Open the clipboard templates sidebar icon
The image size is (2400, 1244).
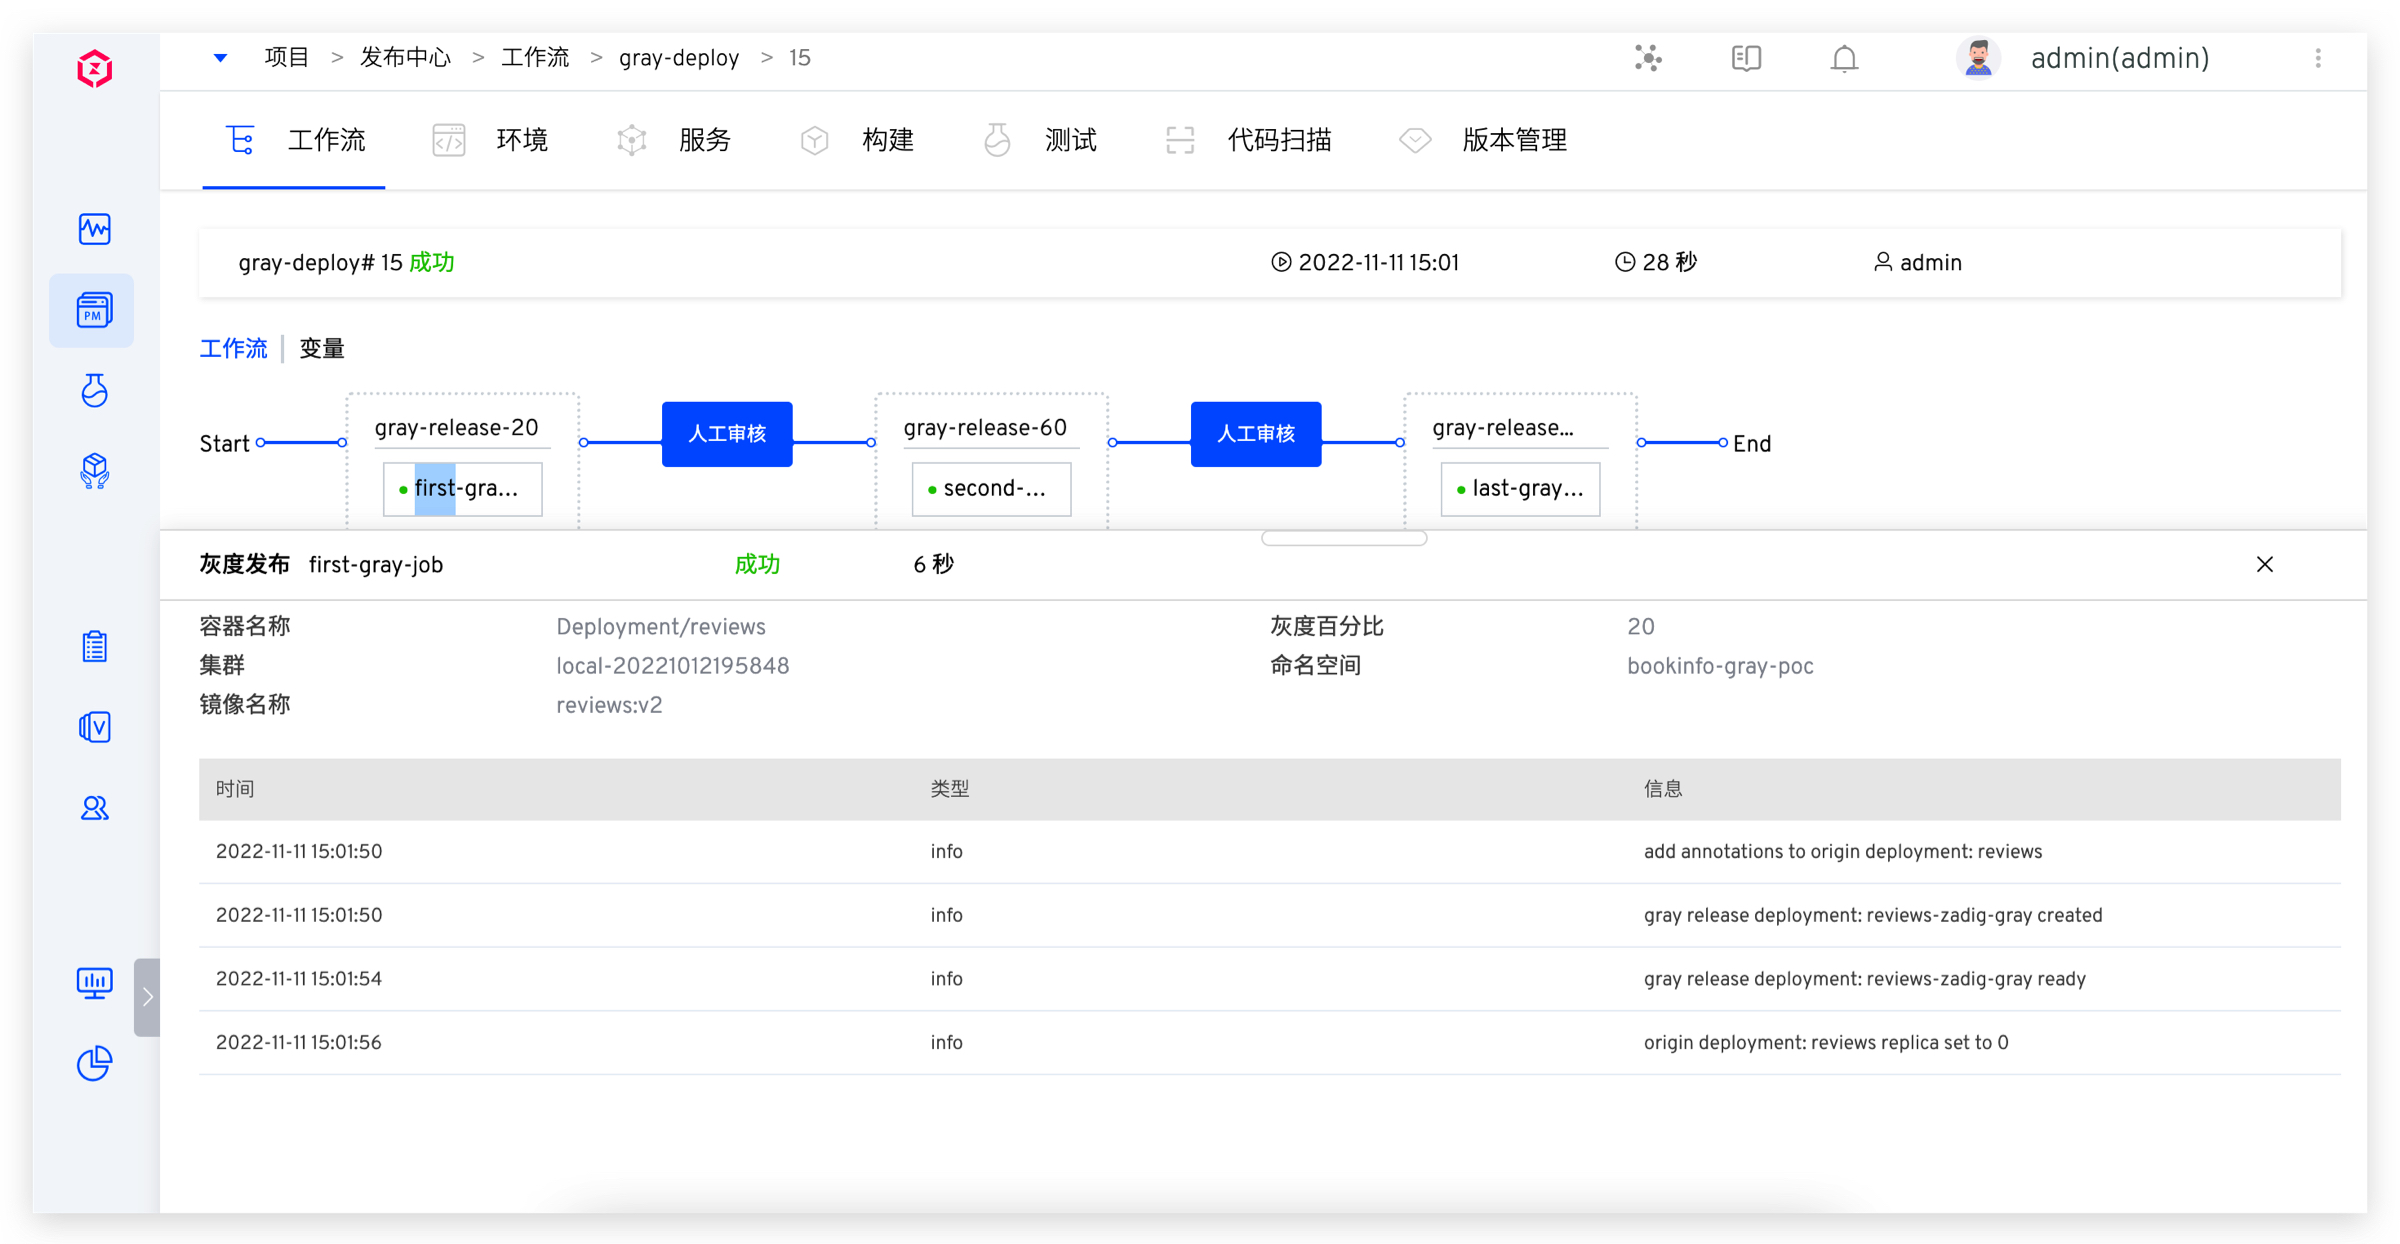click(95, 647)
